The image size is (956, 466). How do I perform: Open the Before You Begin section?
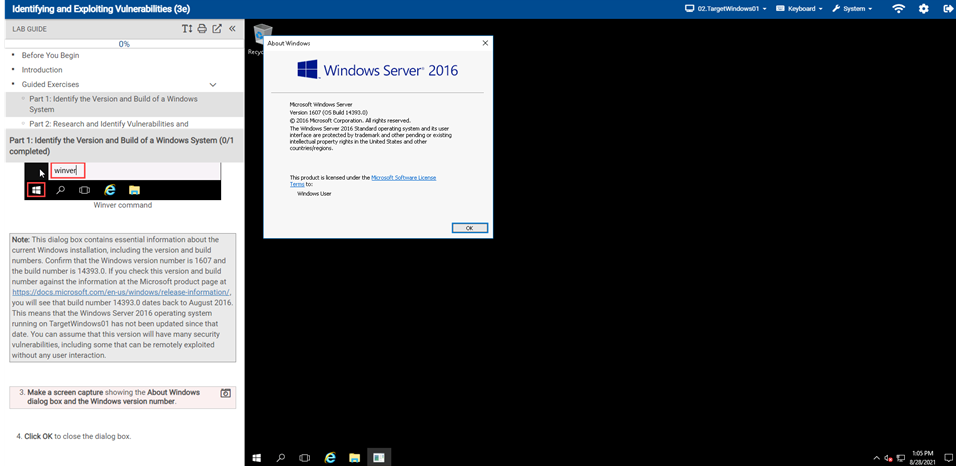(x=51, y=56)
